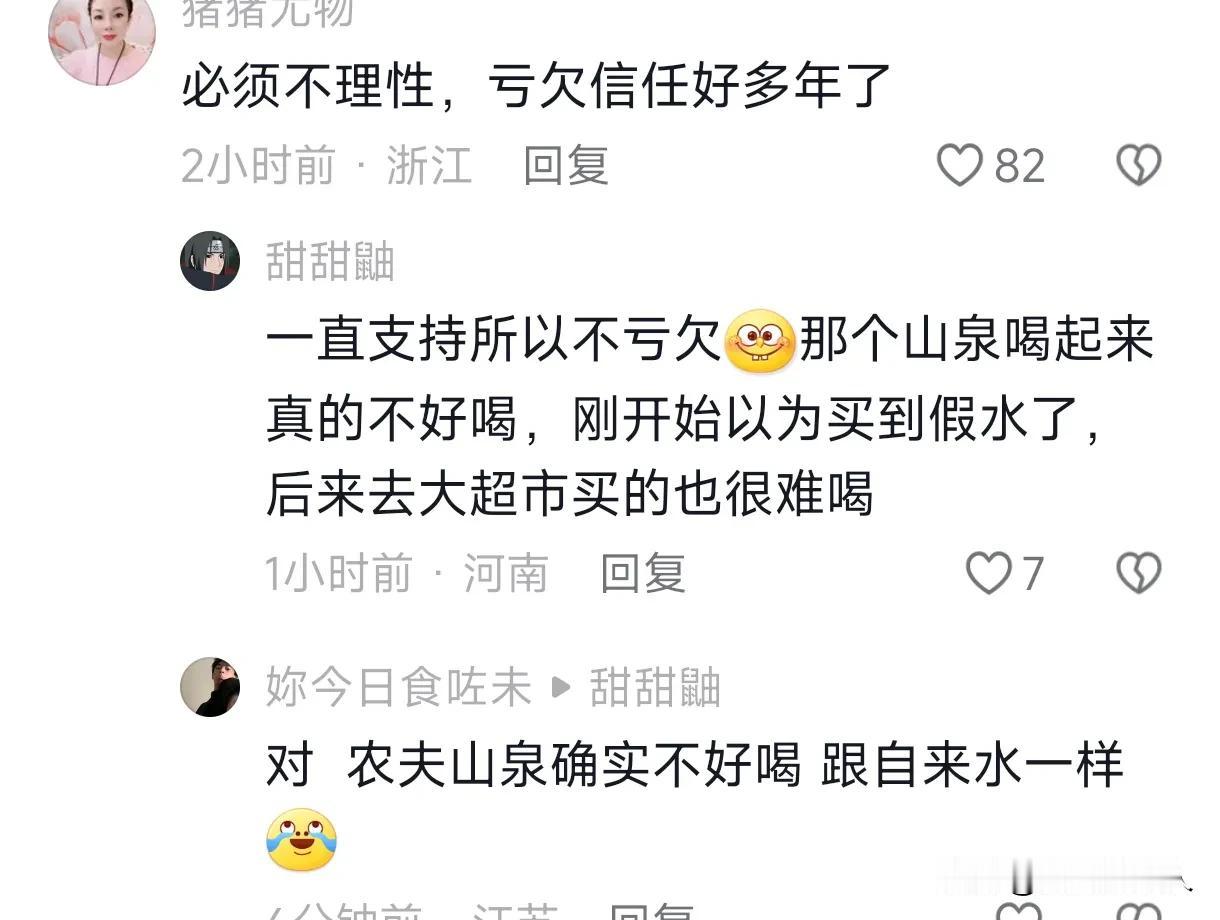Open 甜甜鼬's Itachi avatar

click(x=210, y=261)
